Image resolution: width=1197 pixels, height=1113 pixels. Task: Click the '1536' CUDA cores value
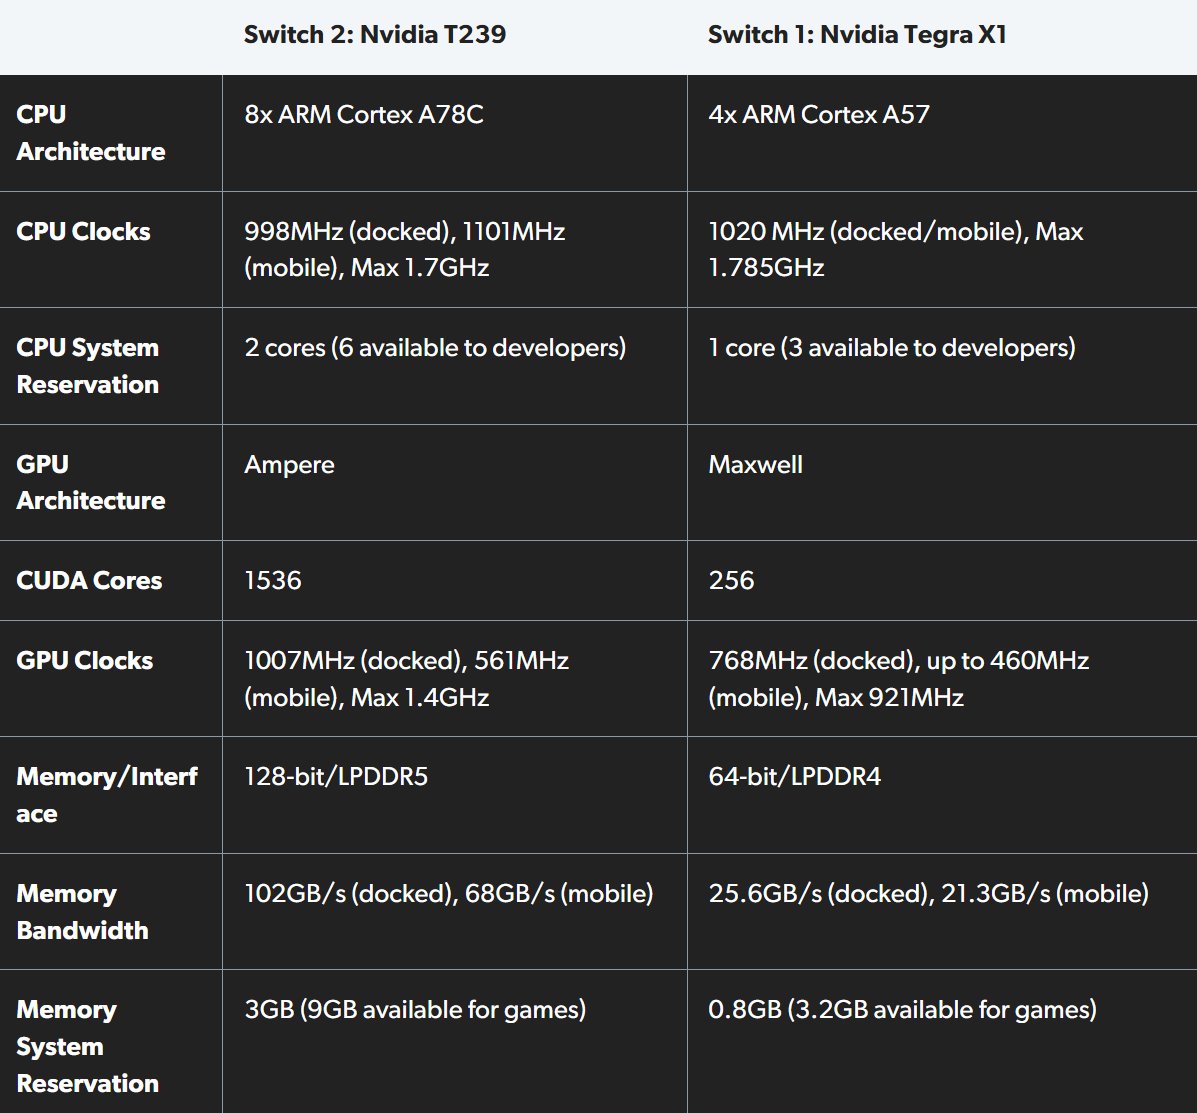pyautogui.click(x=273, y=581)
